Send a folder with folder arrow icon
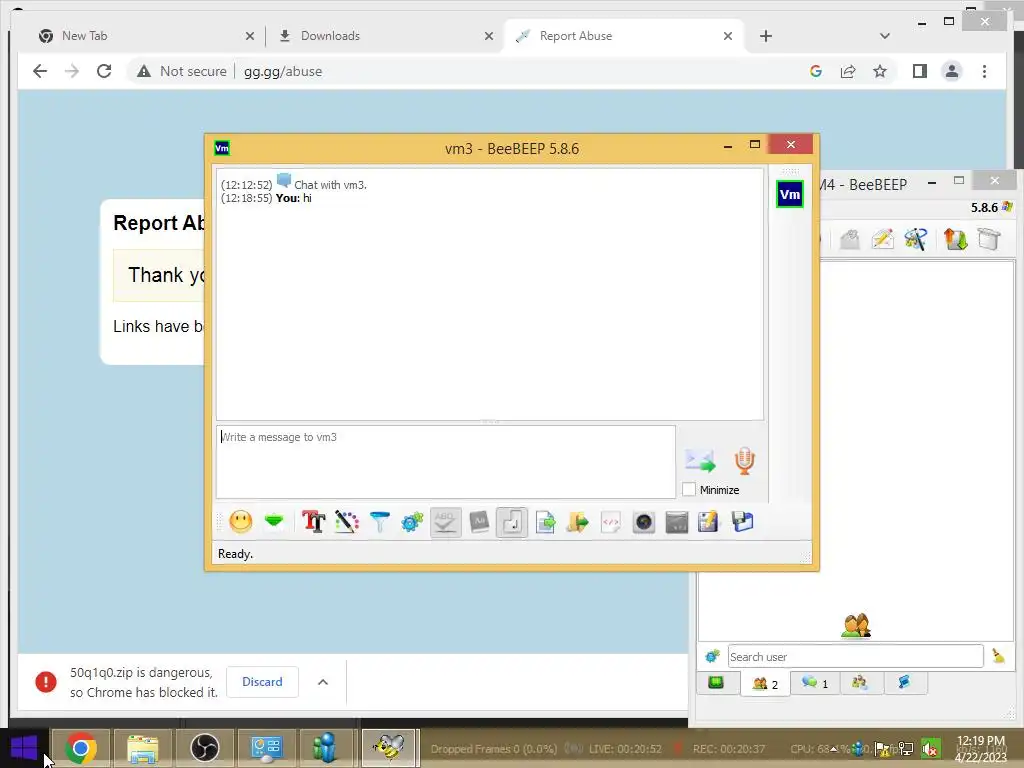The height and width of the screenshot is (768, 1024). (x=577, y=522)
